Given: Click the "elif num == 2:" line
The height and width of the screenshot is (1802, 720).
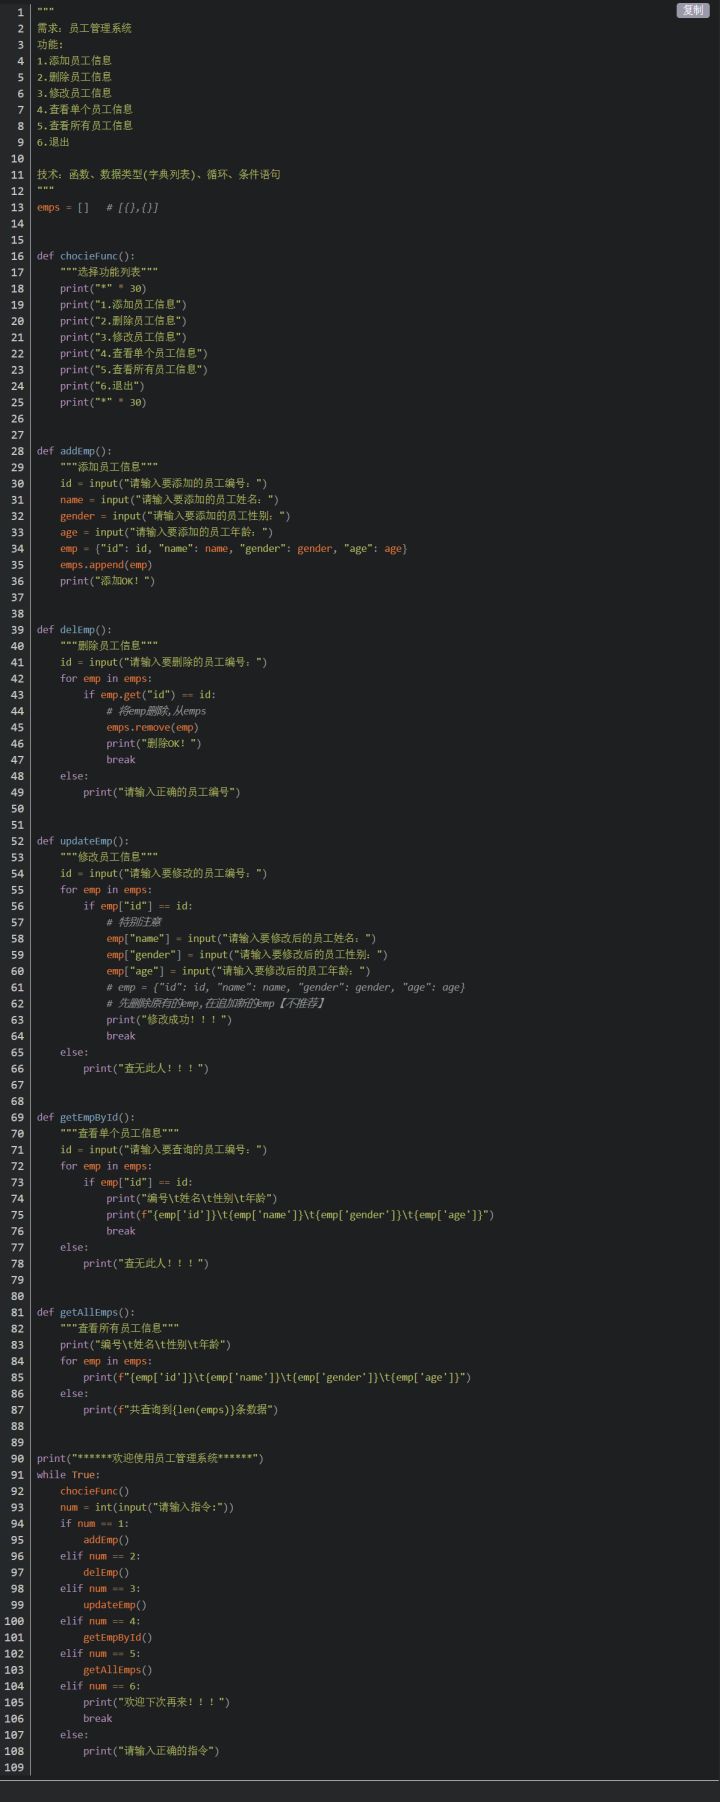Looking at the screenshot, I should pyautogui.click(x=100, y=1556).
